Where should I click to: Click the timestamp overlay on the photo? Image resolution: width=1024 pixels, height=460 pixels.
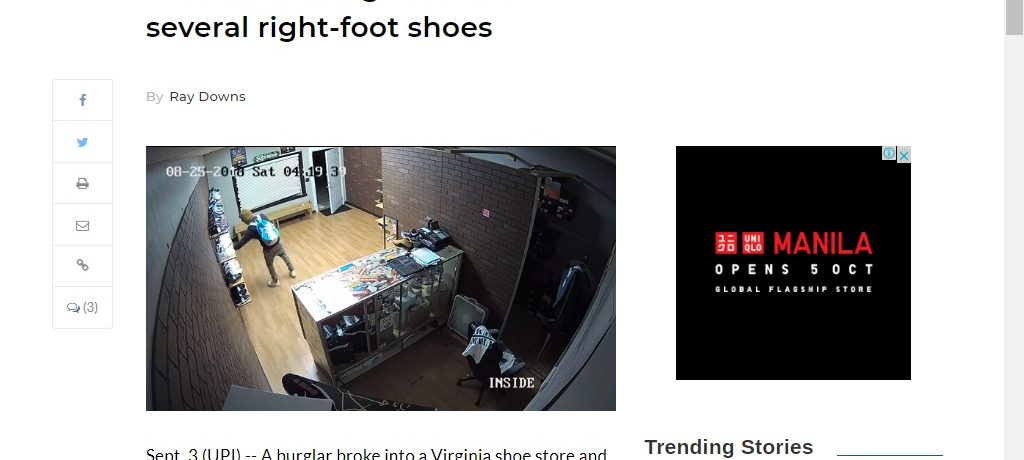(x=256, y=171)
